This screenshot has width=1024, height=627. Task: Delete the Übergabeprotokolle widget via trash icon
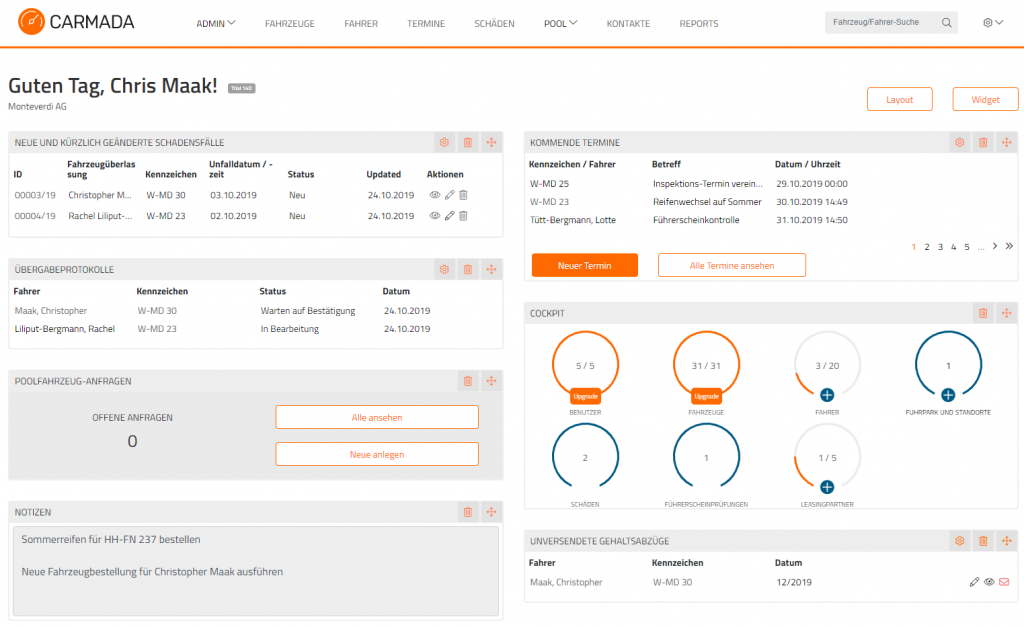(468, 269)
